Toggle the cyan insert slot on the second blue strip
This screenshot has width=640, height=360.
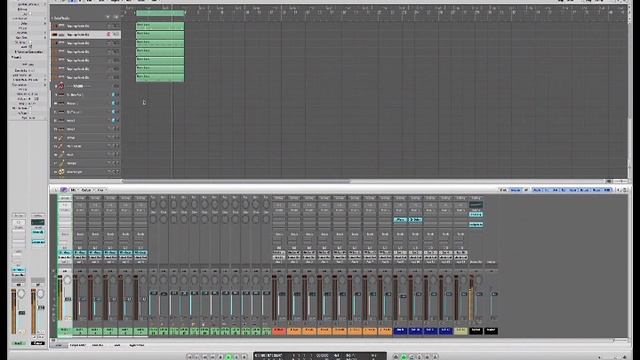(415, 220)
